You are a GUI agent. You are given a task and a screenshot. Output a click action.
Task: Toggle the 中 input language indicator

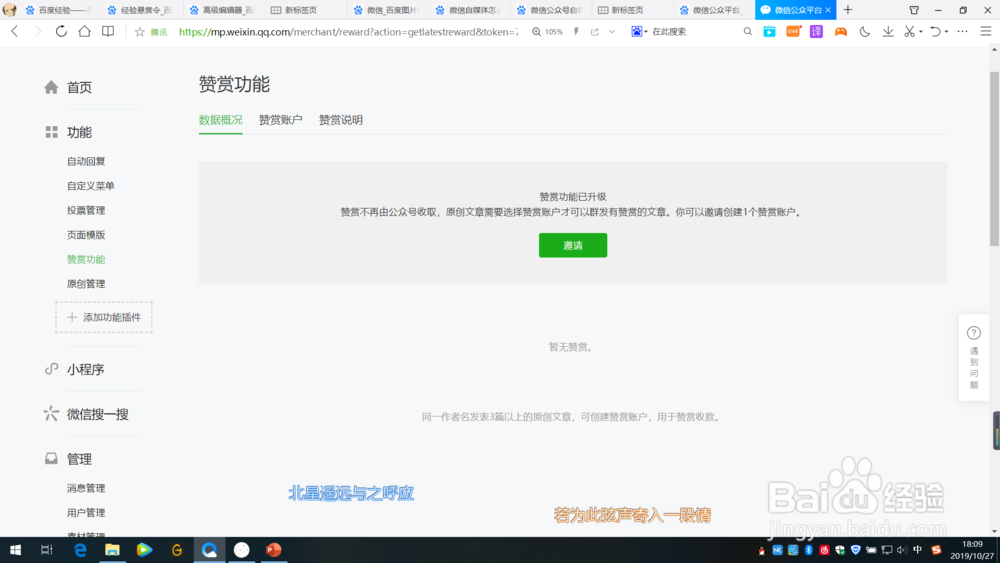(x=918, y=550)
